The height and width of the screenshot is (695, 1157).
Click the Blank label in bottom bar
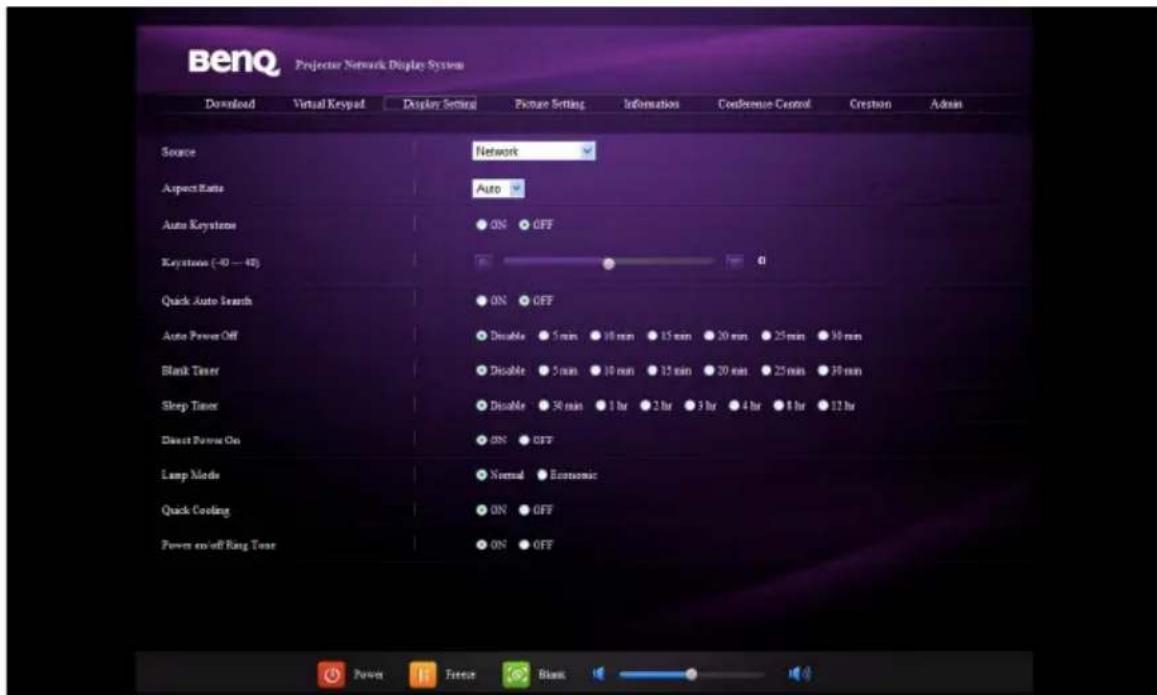[552, 674]
